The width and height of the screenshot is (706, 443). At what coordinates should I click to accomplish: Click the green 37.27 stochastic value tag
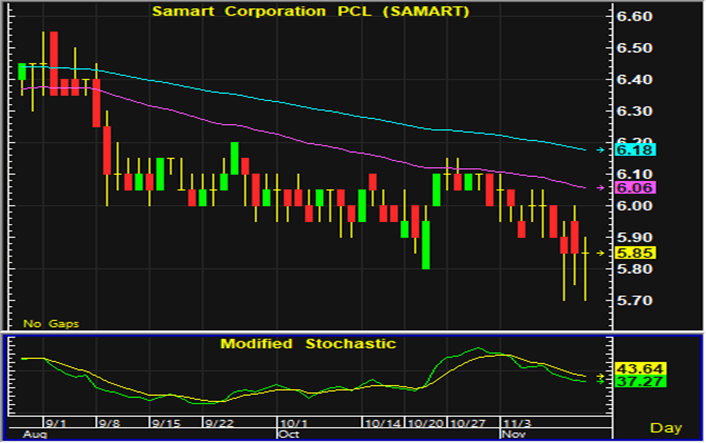point(636,382)
